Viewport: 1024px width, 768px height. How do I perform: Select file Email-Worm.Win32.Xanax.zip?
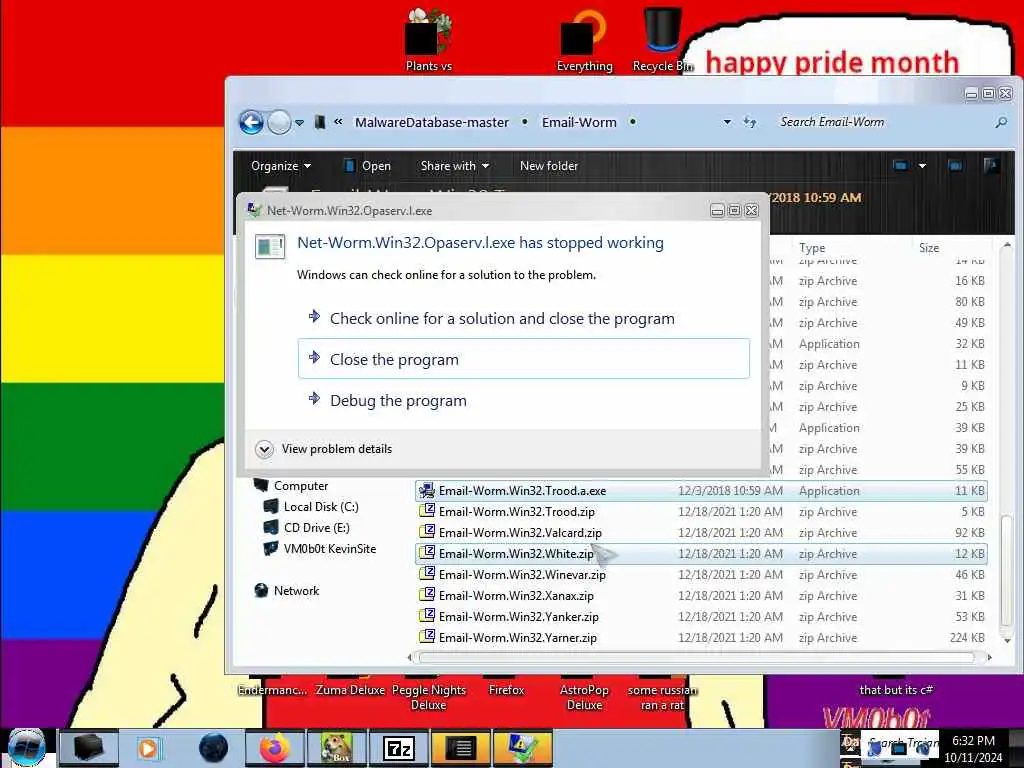(x=701, y=596)
